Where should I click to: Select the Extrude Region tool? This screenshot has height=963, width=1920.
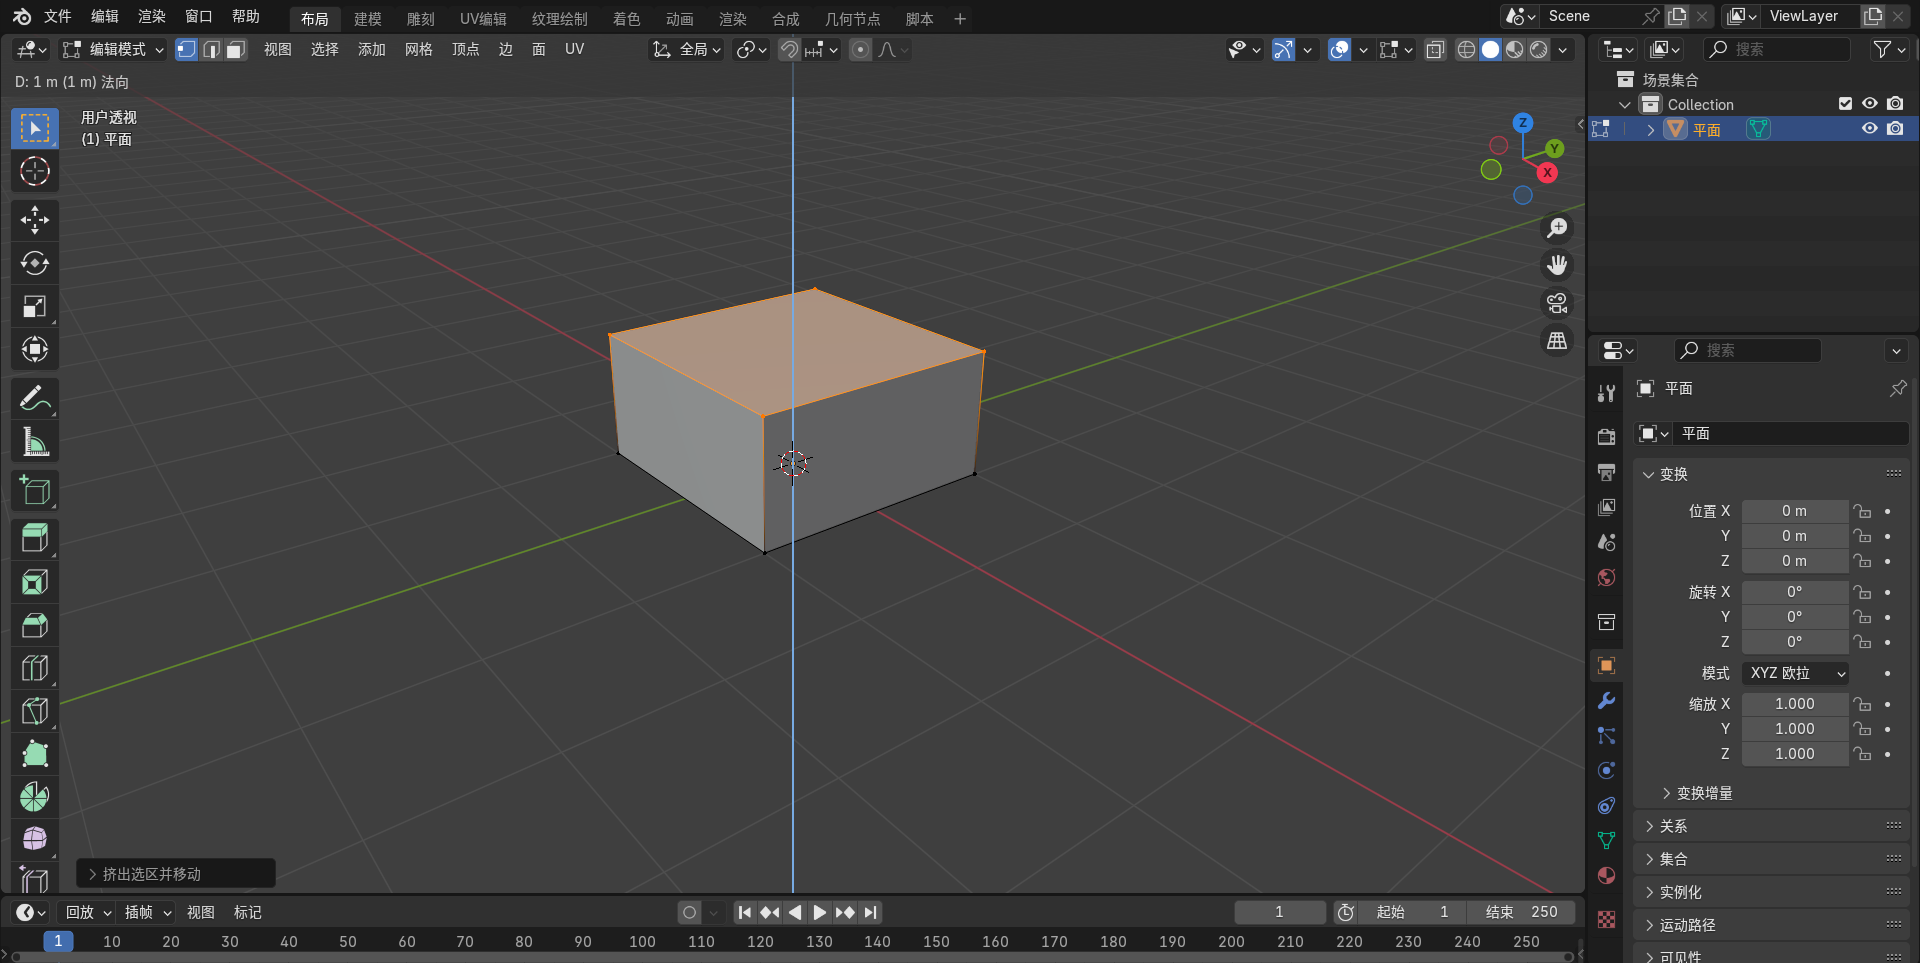[x=35, y=539]
